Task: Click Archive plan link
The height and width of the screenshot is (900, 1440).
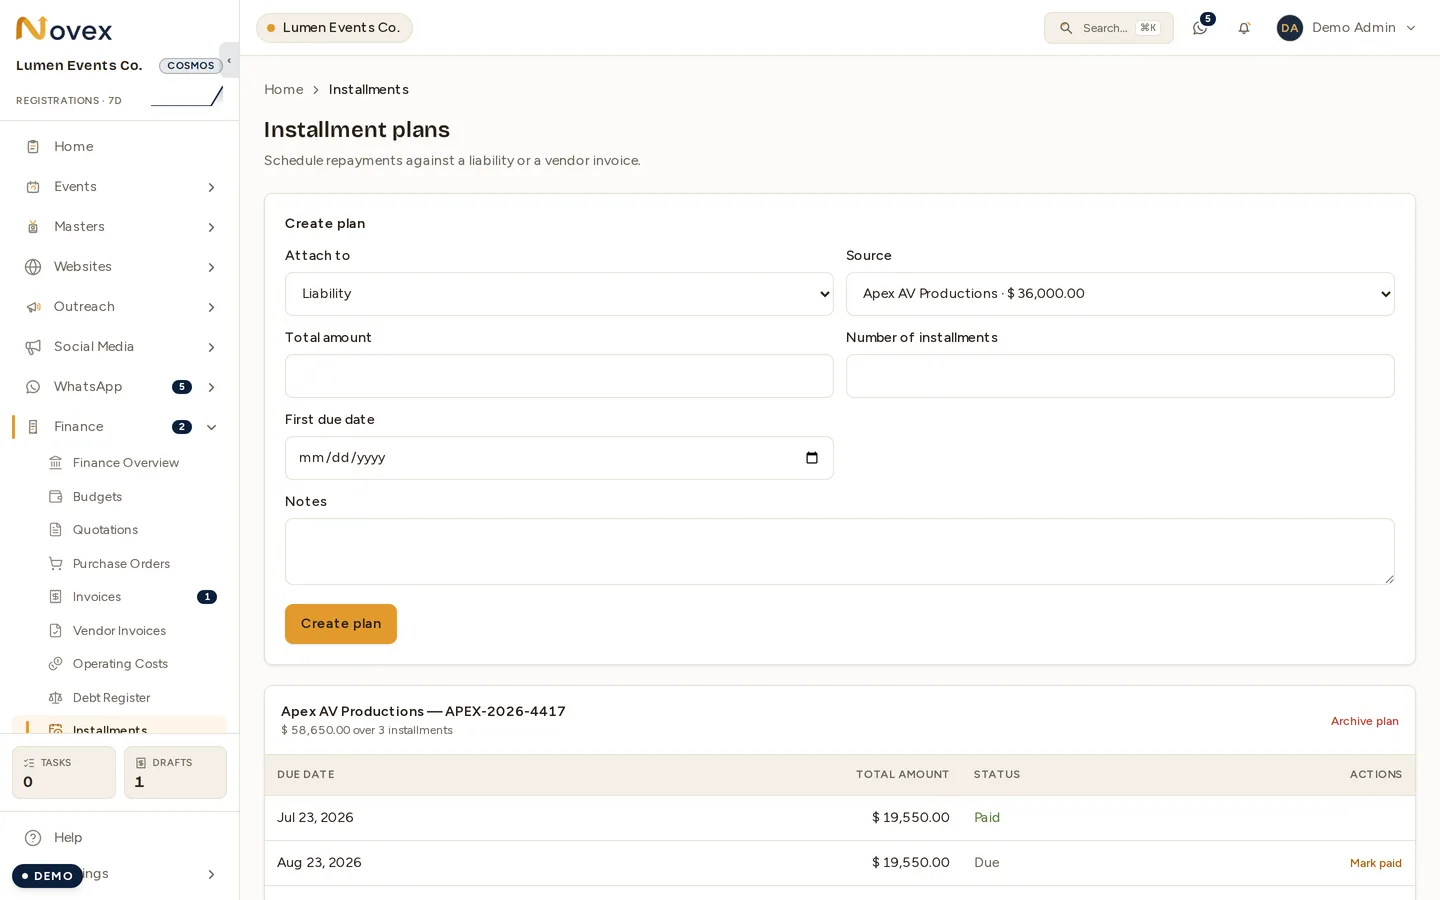Action: point(1364,721)
